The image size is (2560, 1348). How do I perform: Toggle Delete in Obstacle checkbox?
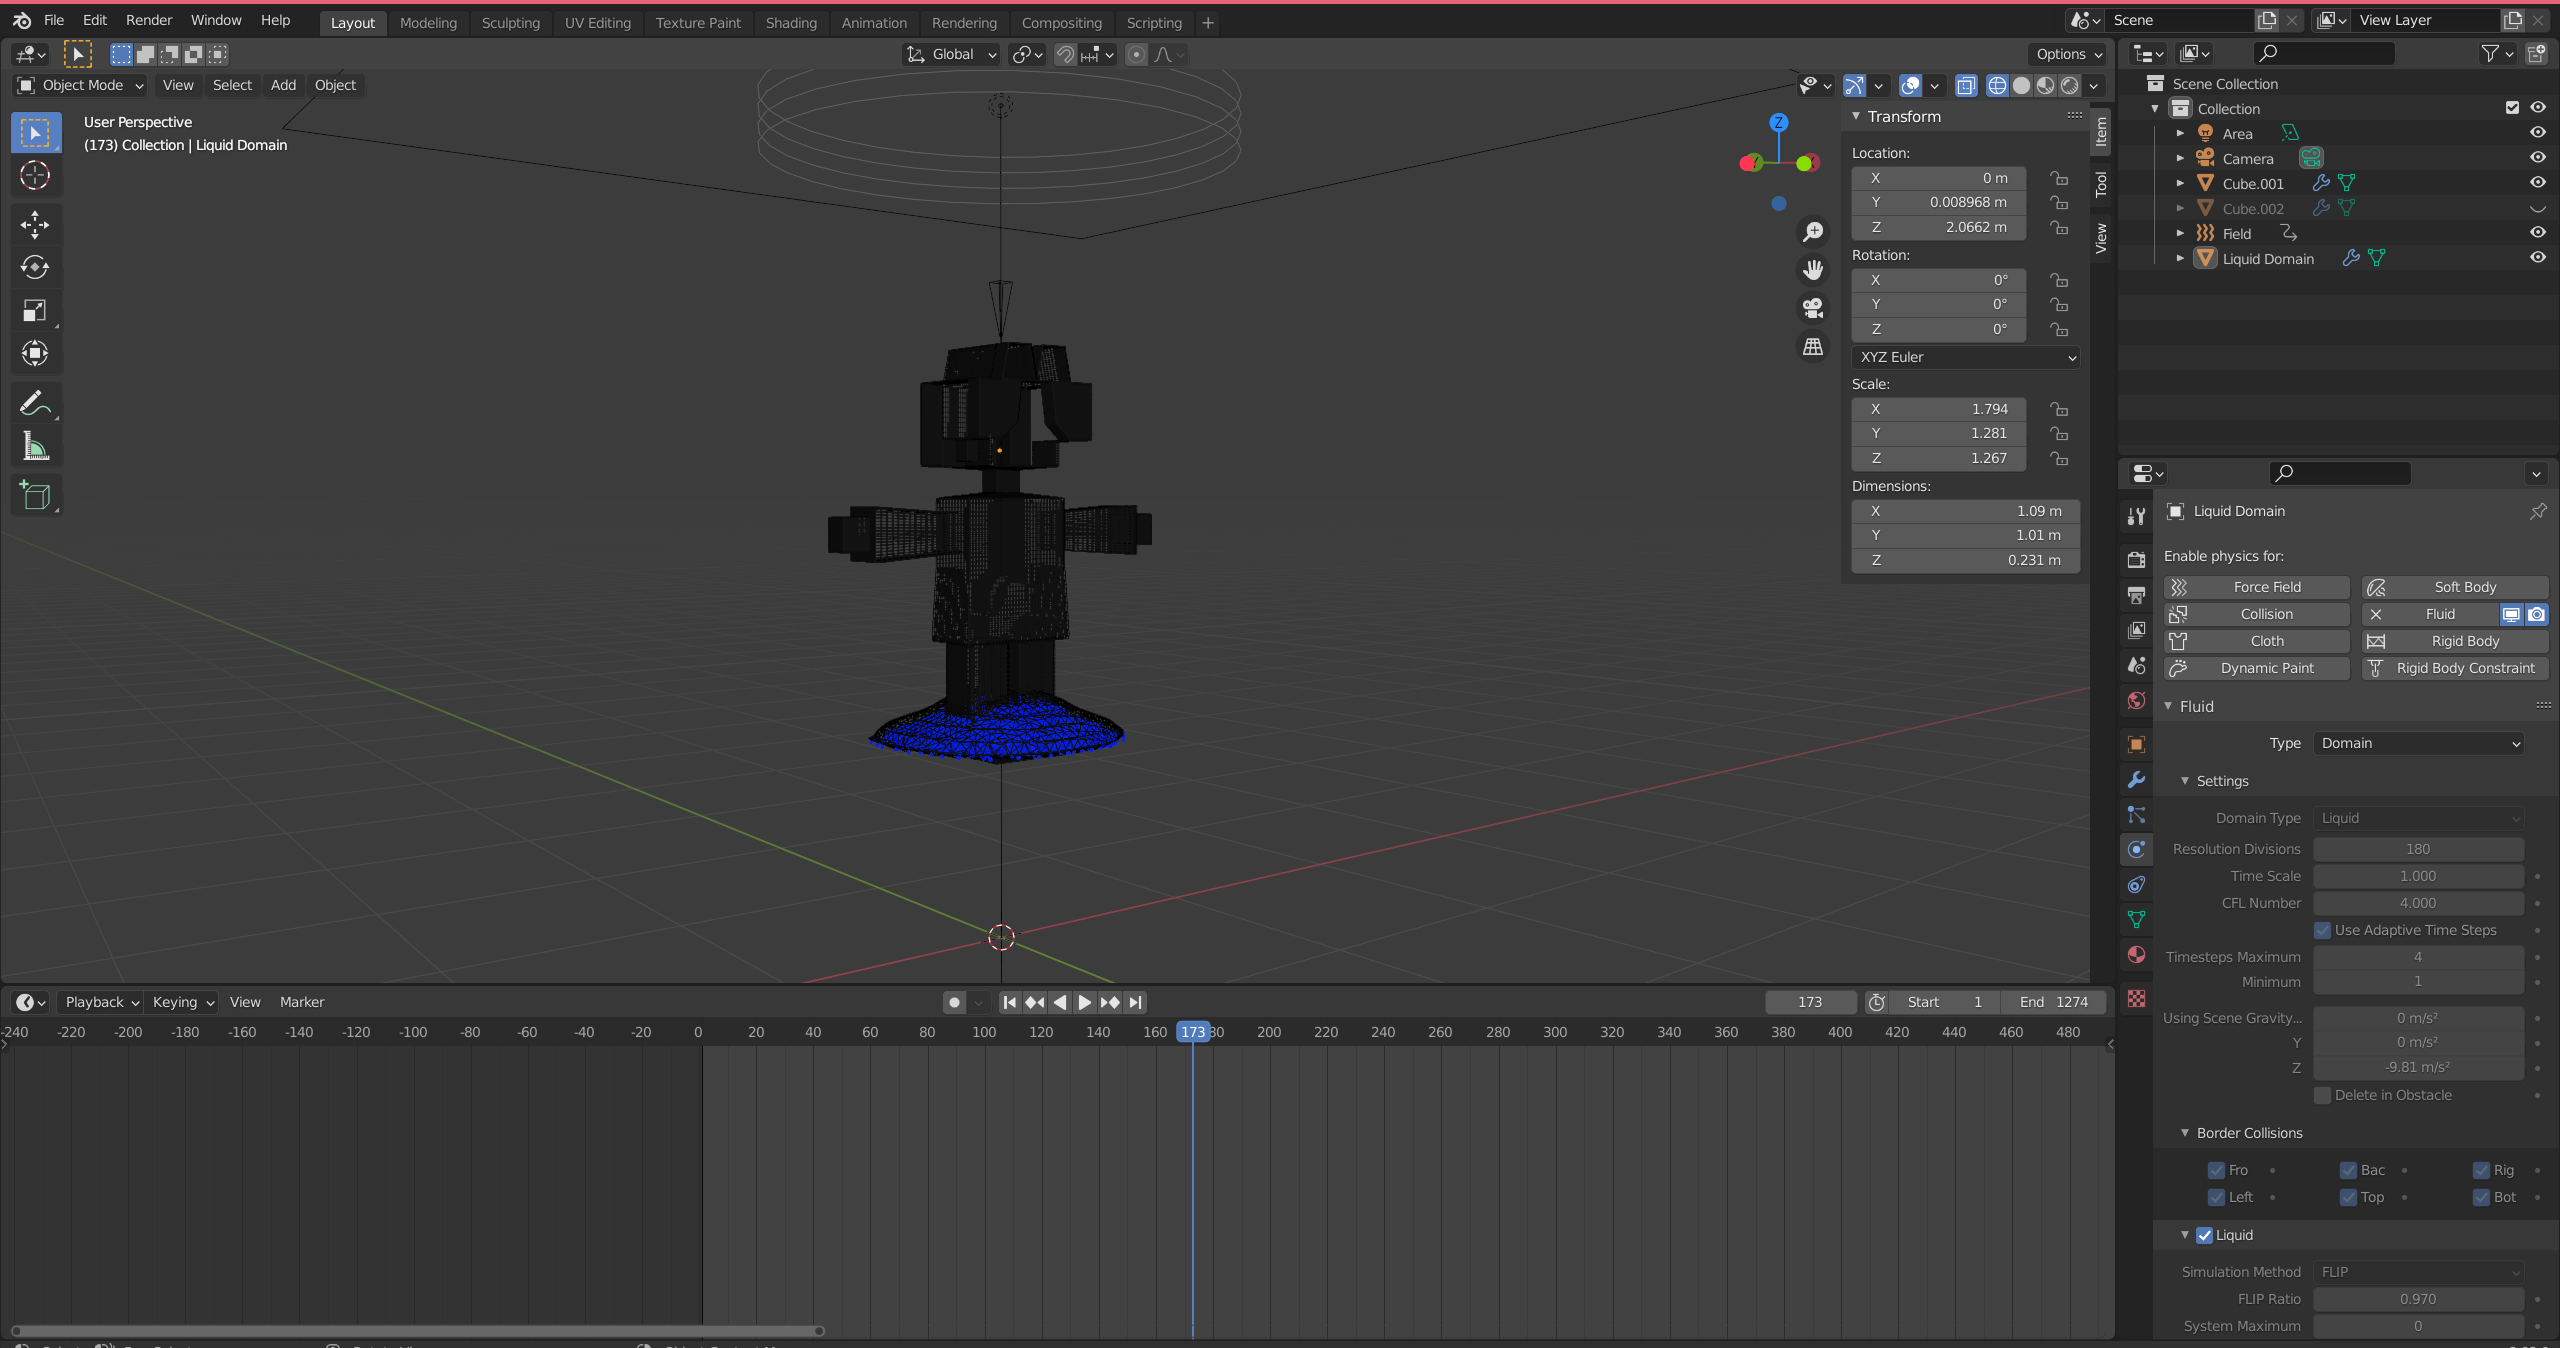point(2322,1095)
